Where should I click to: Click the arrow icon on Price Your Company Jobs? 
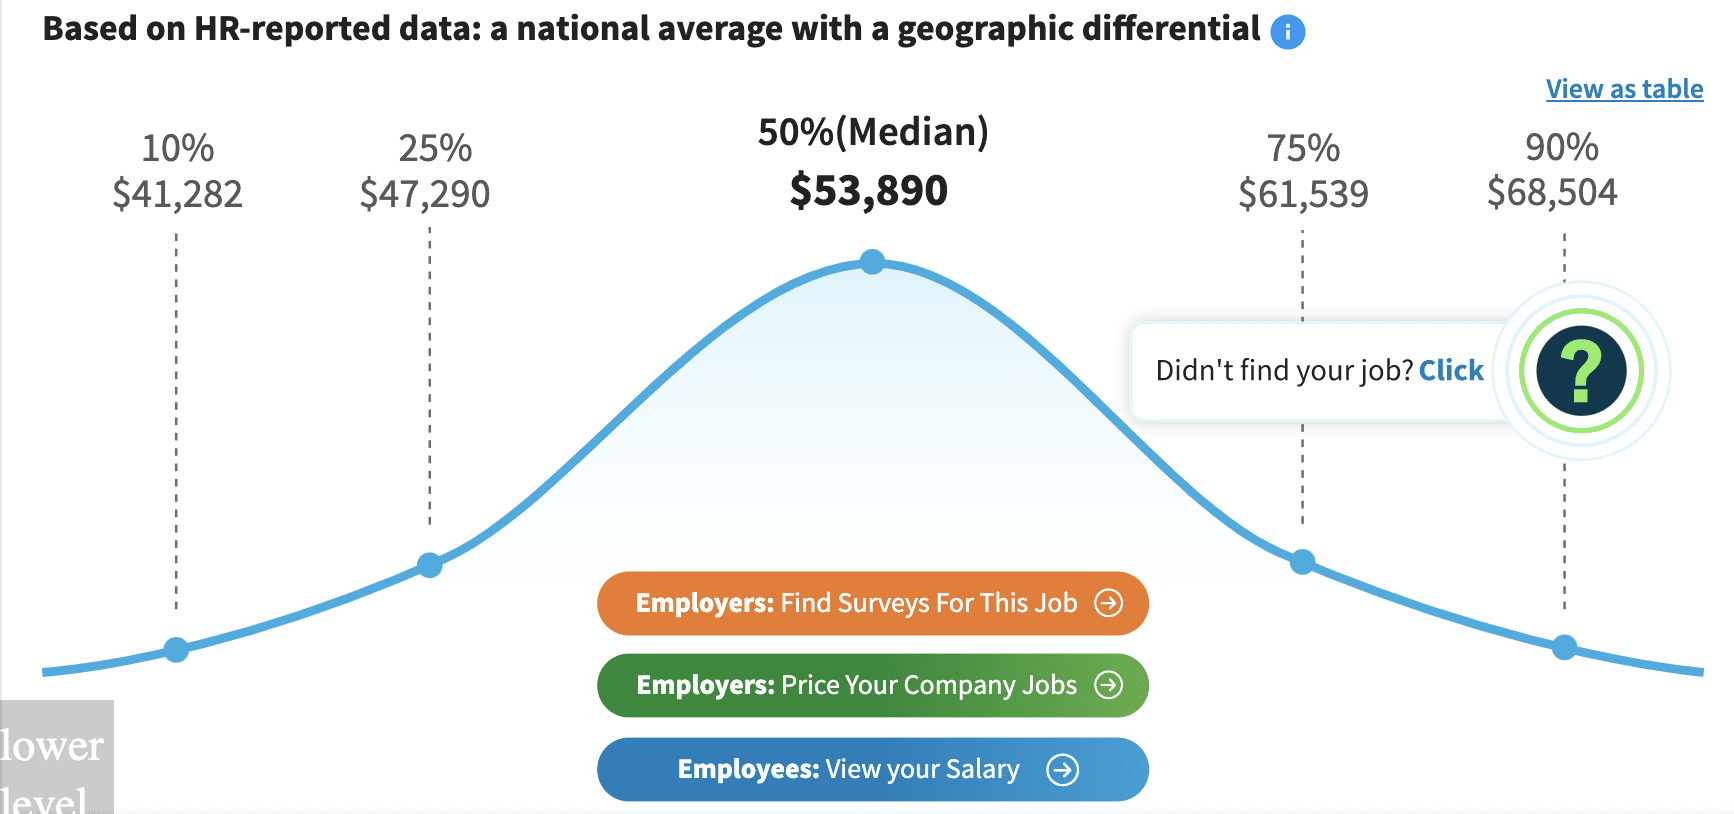pyautogui.click(x=1108, y=685)
